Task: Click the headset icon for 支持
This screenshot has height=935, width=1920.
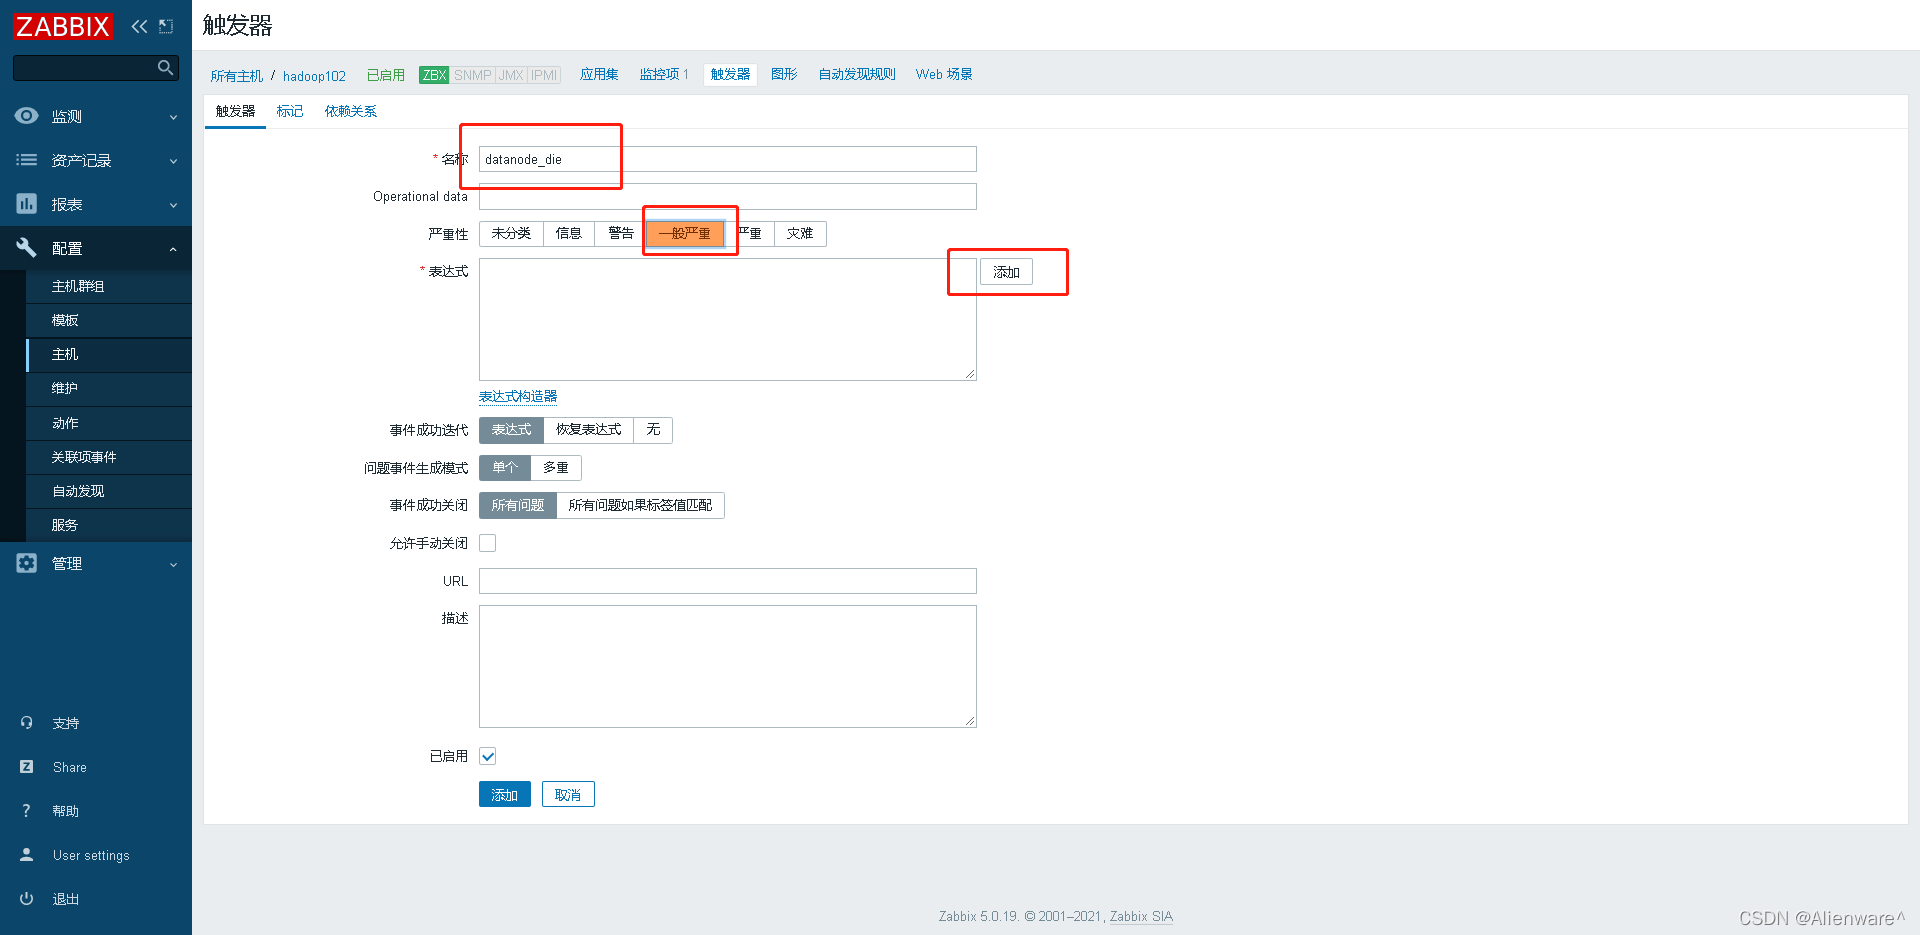Action: coord(27,723)
